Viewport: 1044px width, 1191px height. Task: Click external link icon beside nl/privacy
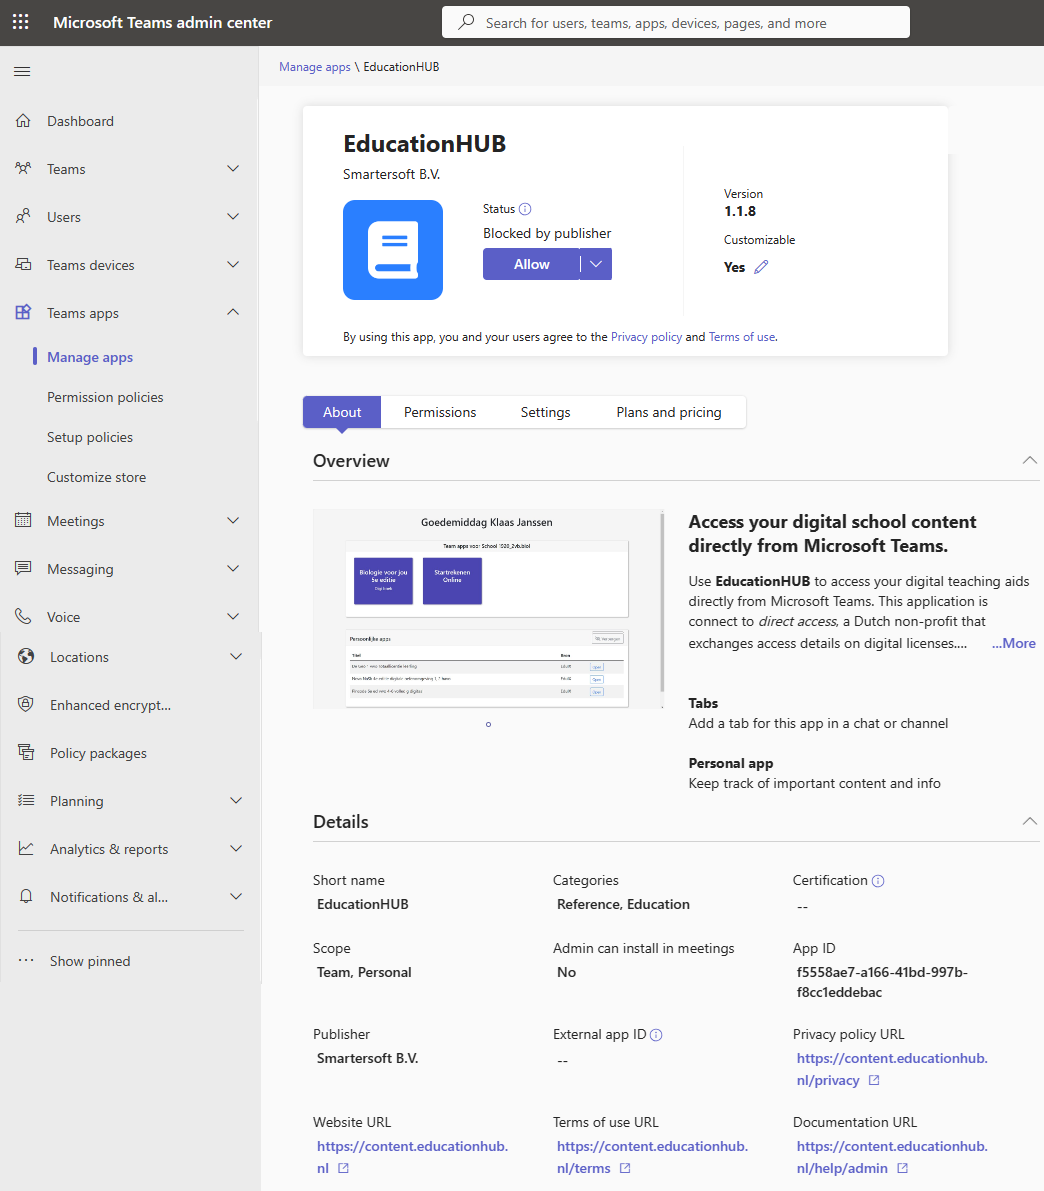874,1080
